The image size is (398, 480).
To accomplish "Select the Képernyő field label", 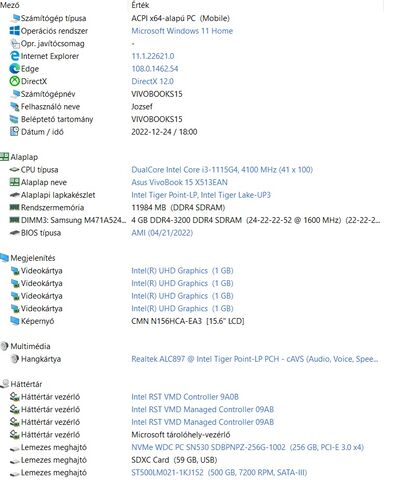I will pos(37,321).
